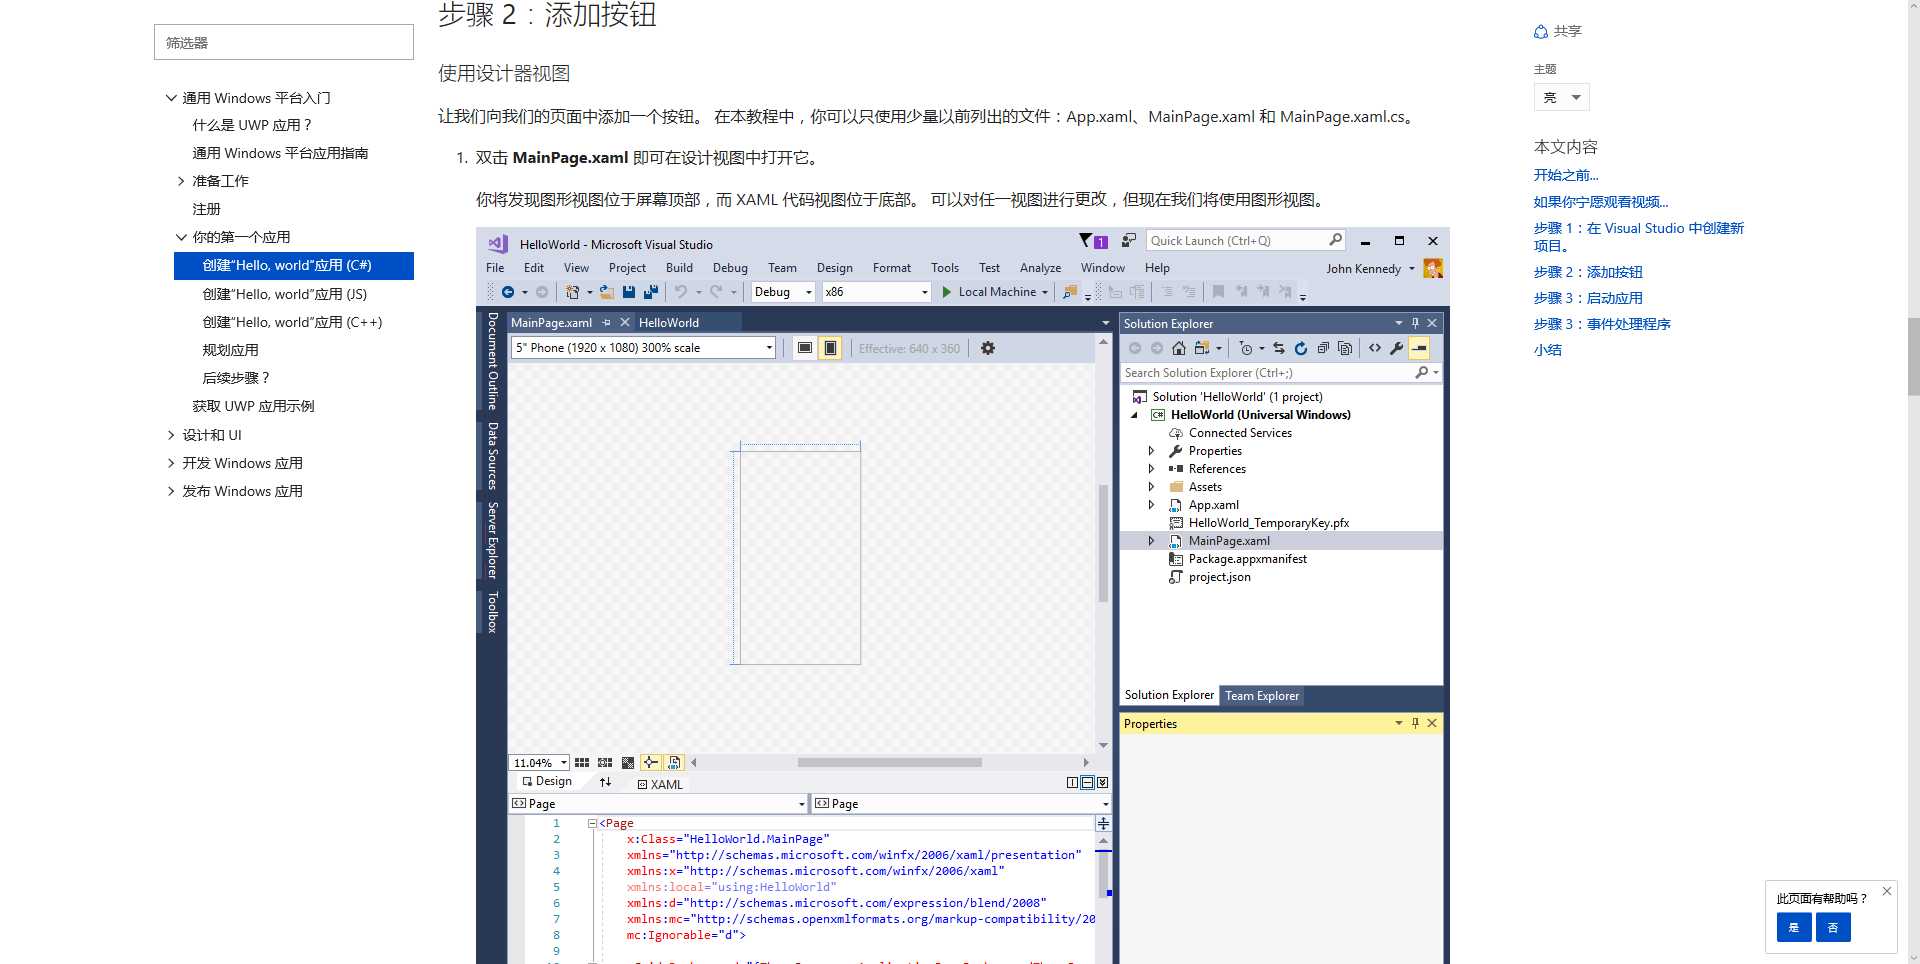Open the Tools menu in Visual Studio
This screenshot has width=1920, height=964.
945,268
